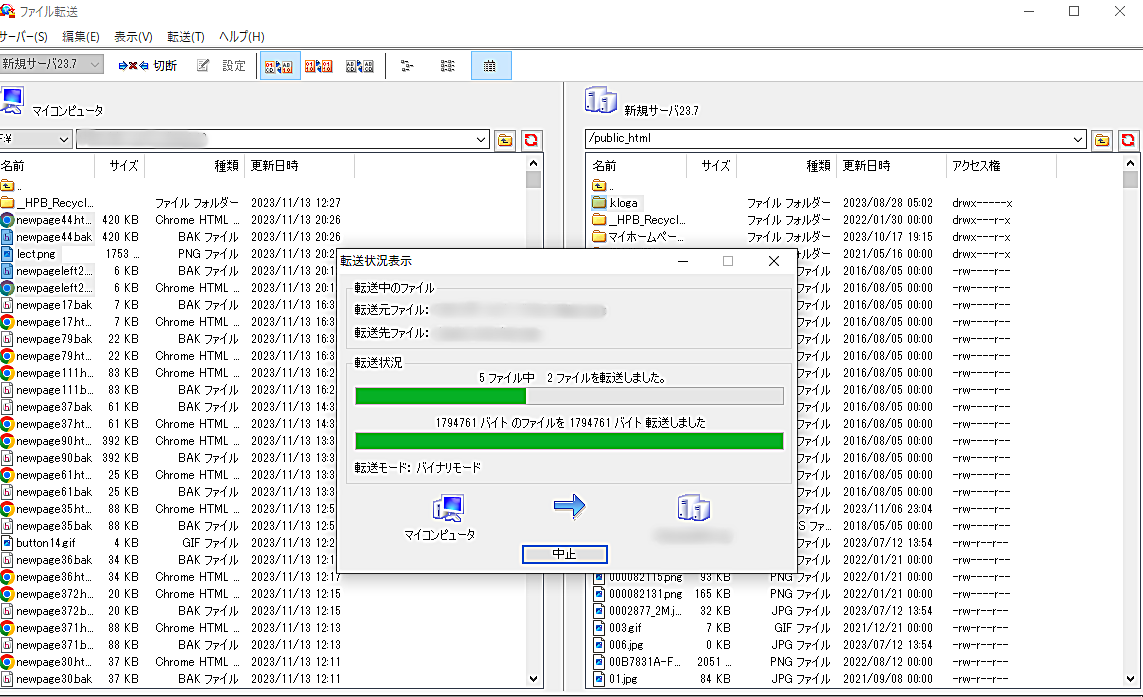Open the F:¥ drive dropdown
This screenshot has height=697, width=1143.
(x=64, y=139)
